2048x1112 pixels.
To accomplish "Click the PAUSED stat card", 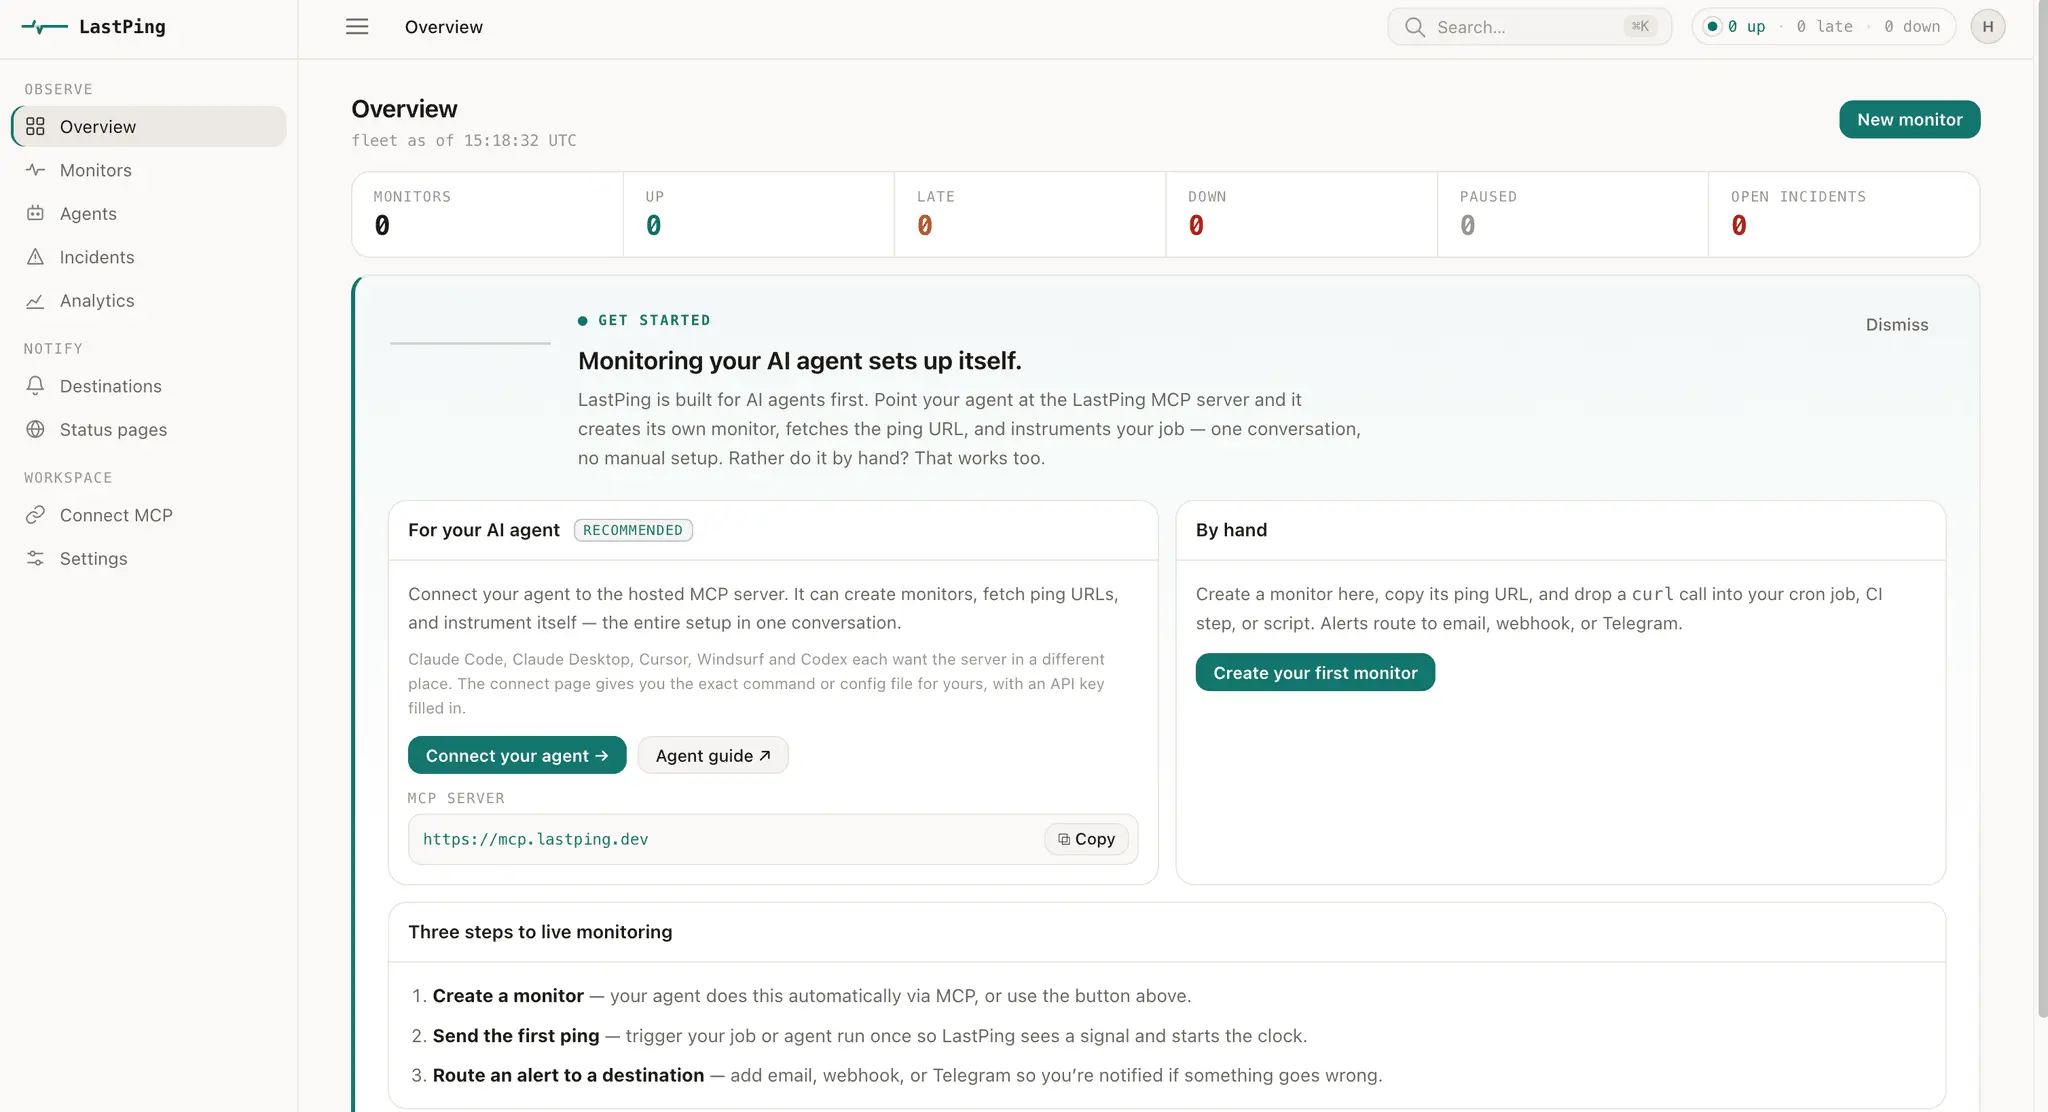I will (1573, 214).
